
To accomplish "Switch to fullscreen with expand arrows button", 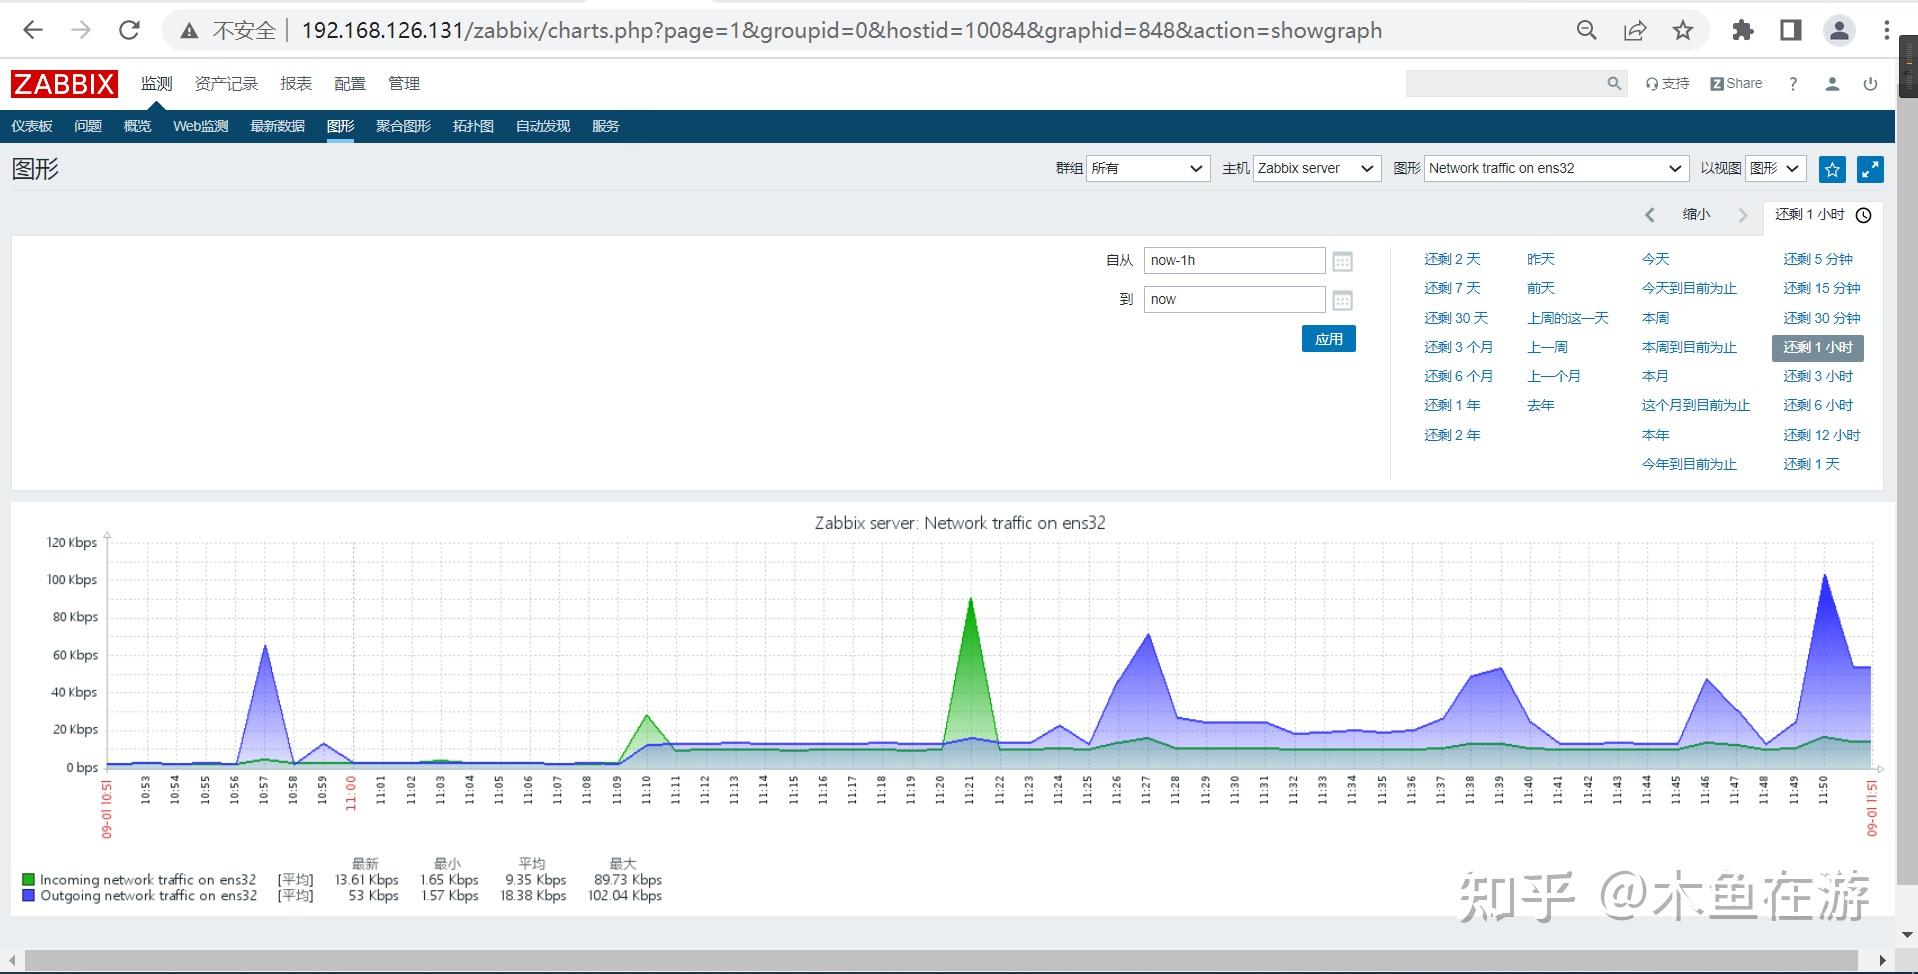I will pos(1870,169).
